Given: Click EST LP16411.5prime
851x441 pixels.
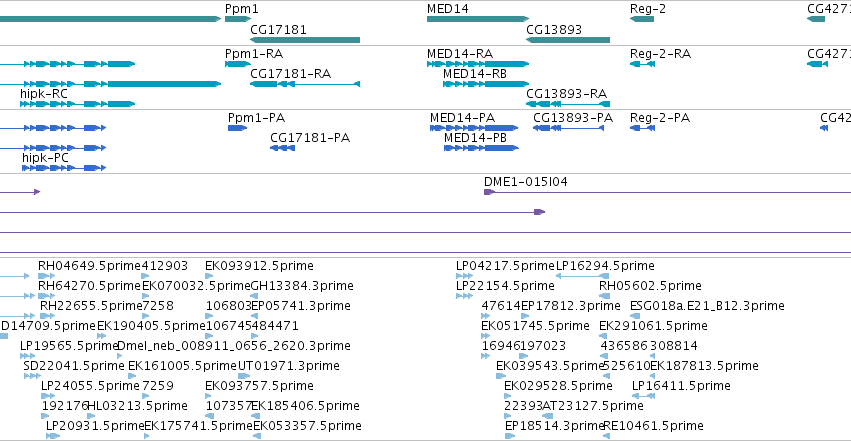Looking at the screenshot, I should (x=681, y=386).
